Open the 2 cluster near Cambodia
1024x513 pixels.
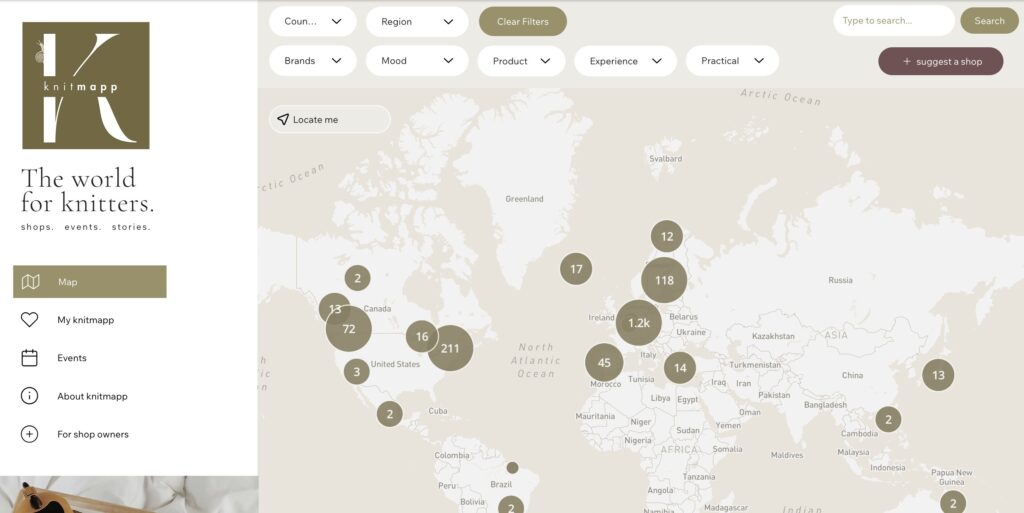[x=888, y=420]
